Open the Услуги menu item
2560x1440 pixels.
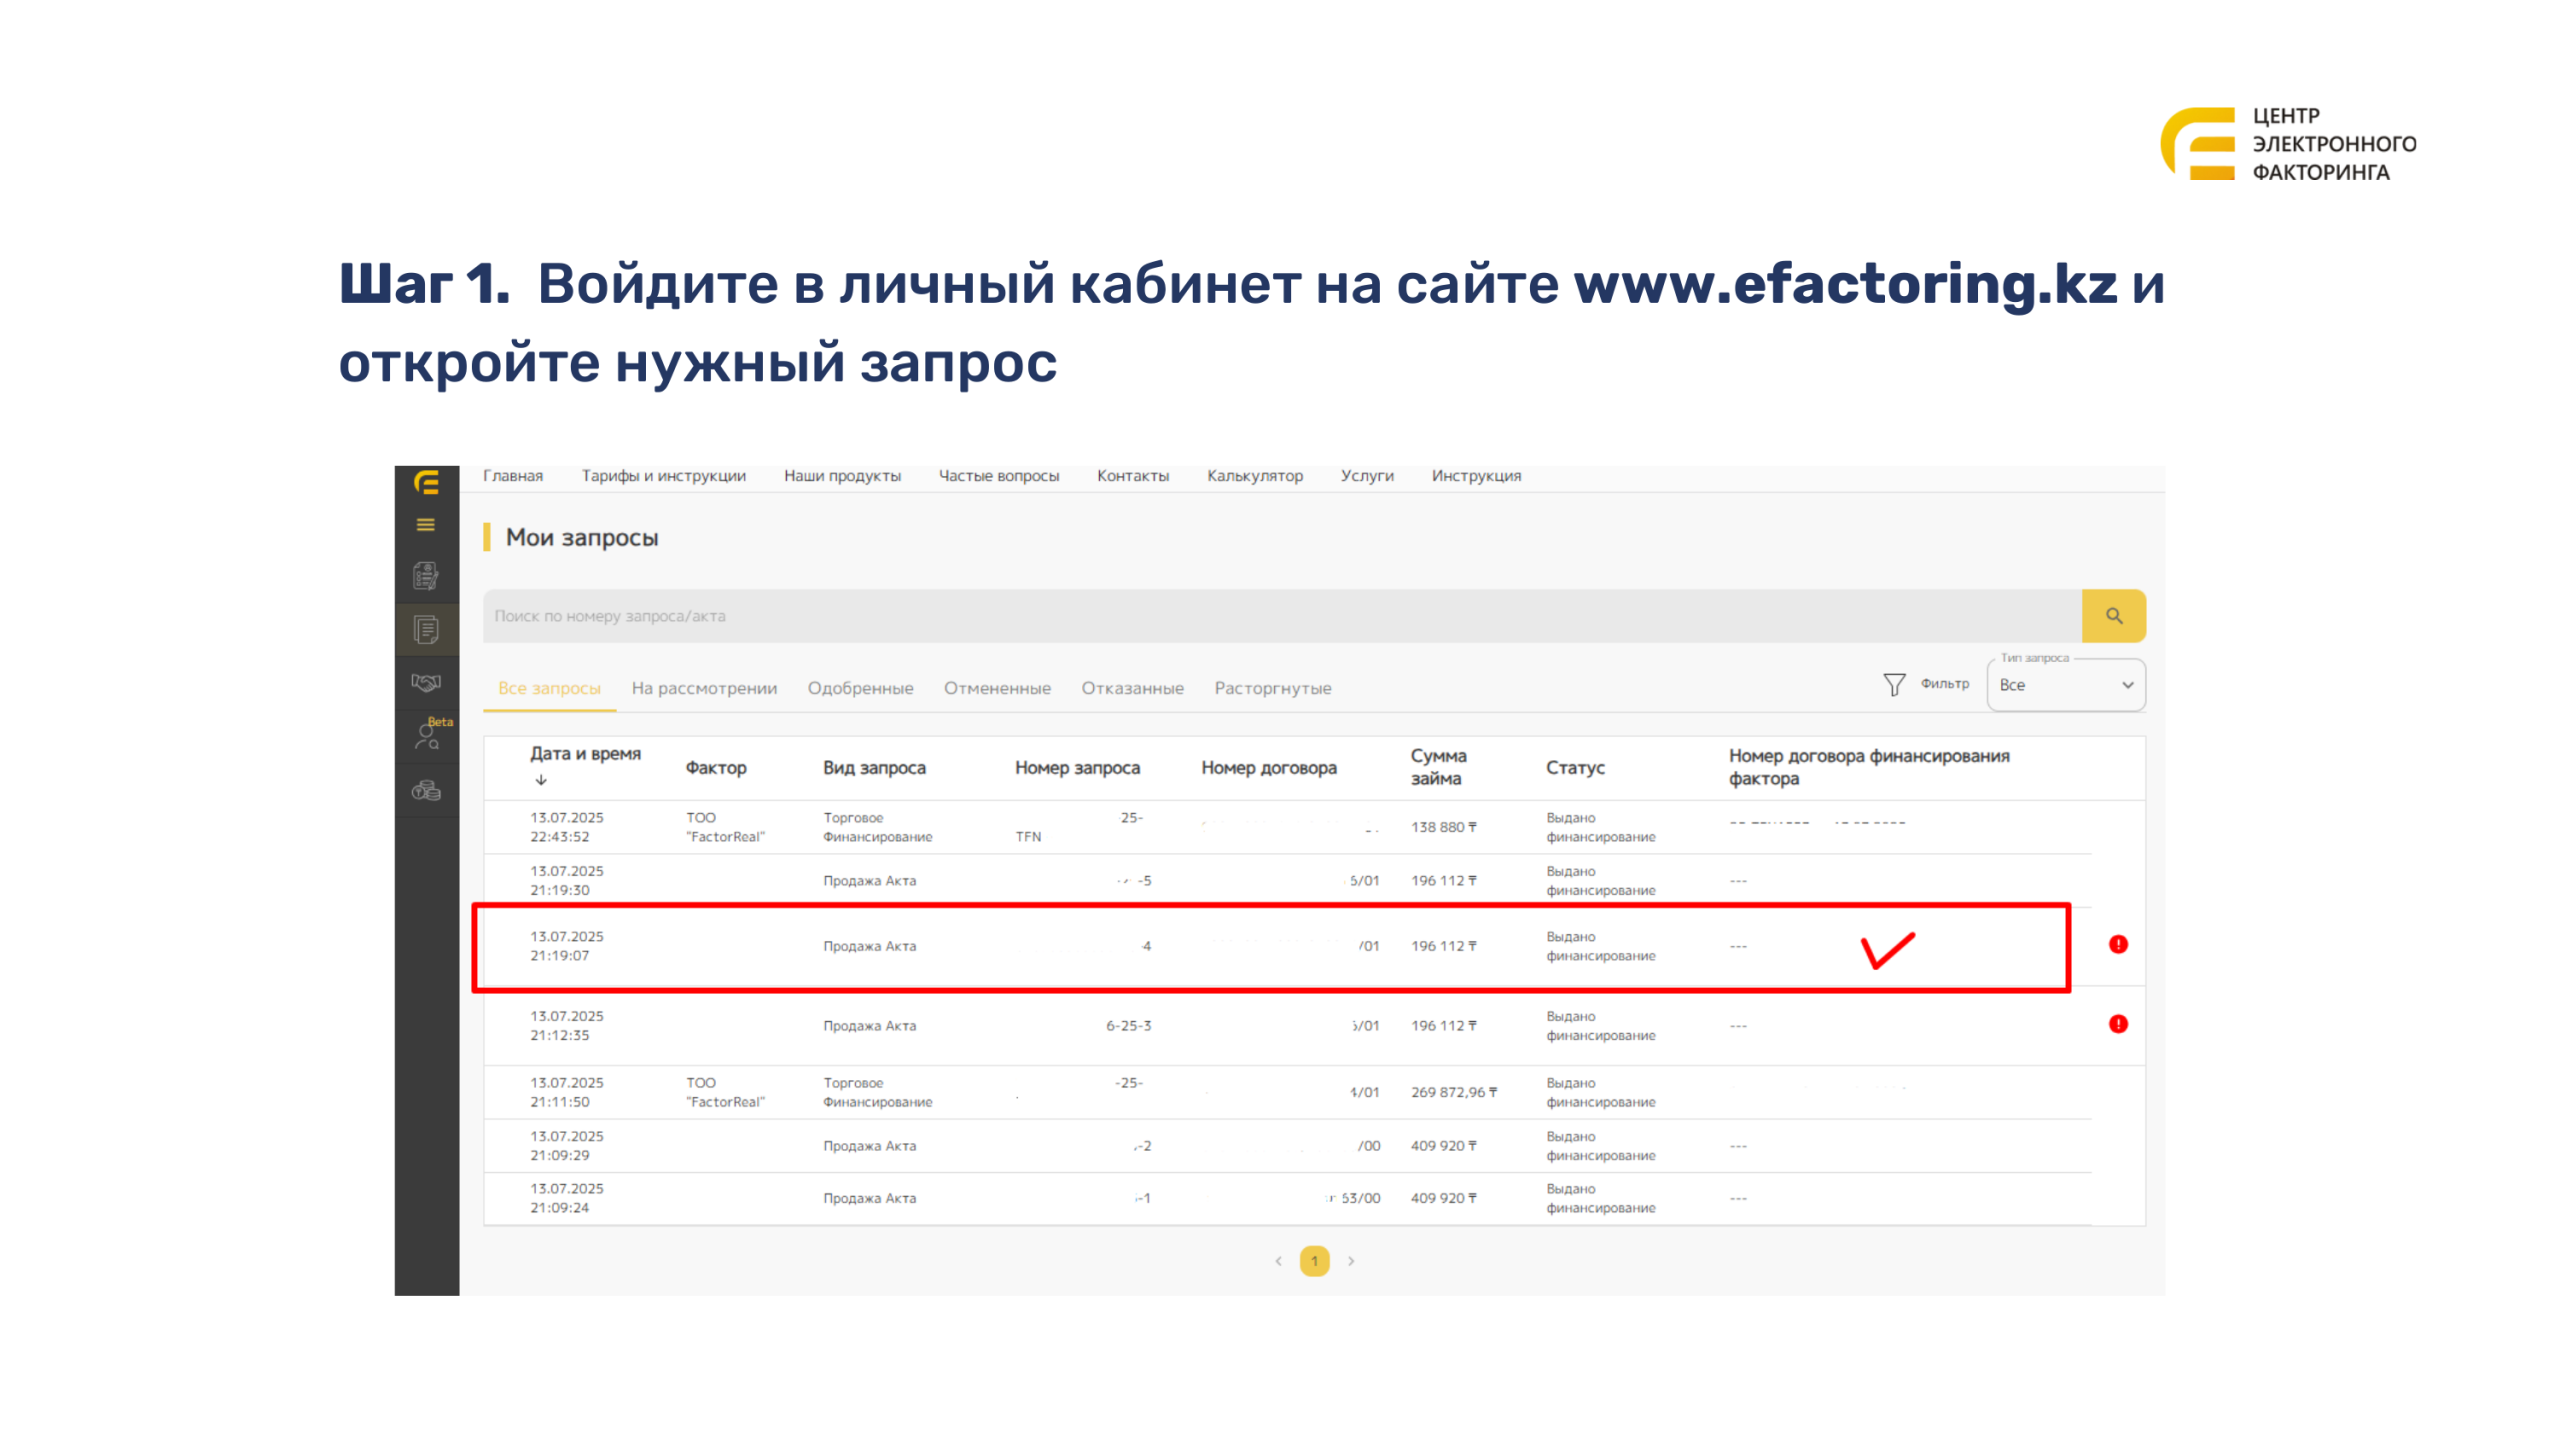[1367, 476]
